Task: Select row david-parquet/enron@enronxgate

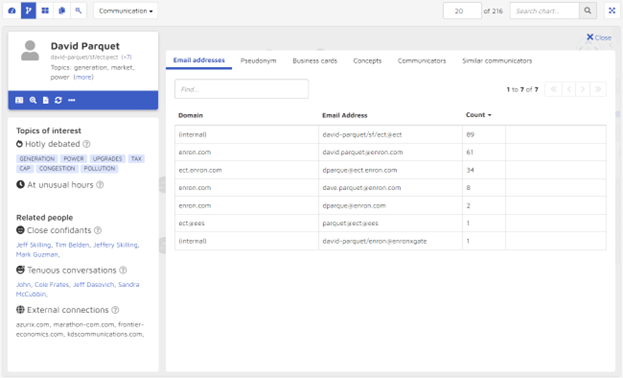Action: 391,241
